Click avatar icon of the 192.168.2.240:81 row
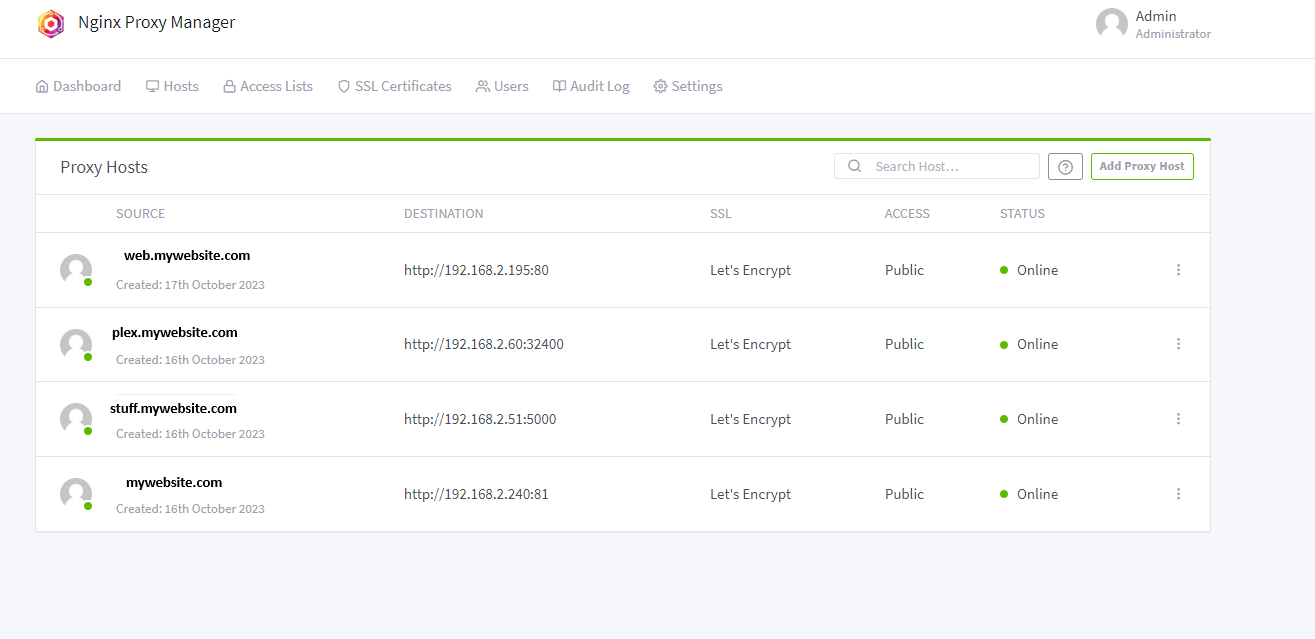The height and width of the screenshot is (639, 1315). 76,494
